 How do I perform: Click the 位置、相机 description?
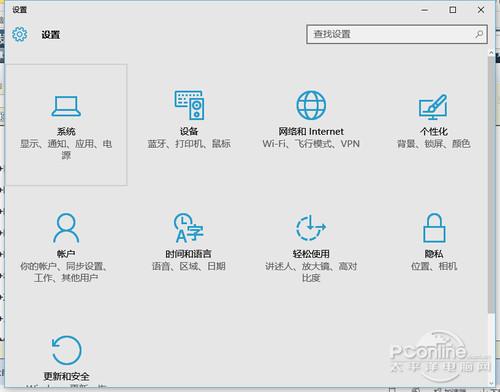(434, 266)
